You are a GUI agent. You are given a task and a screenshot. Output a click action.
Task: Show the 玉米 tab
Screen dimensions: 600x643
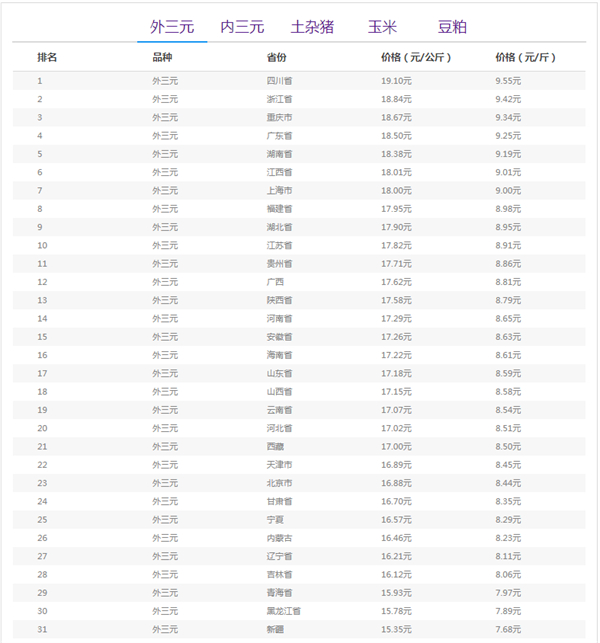click(x=382, y=27)
